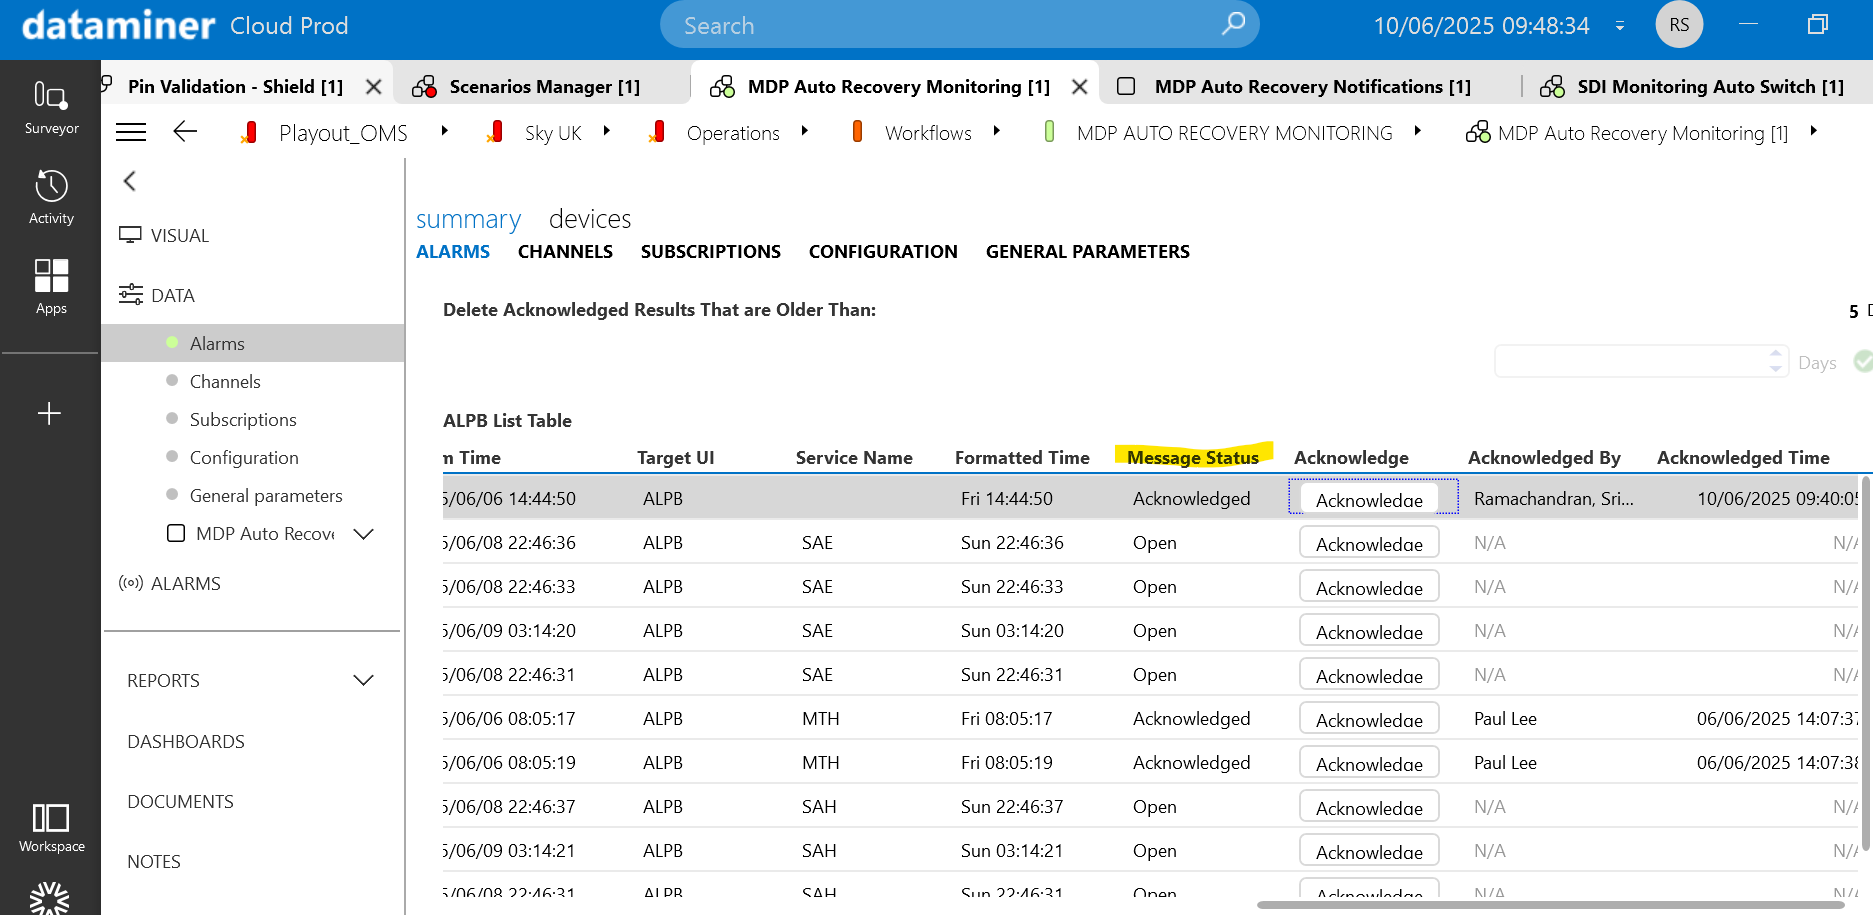
Task: Click the Sky UK breadcrumb alarm icon
Action: point(495,132)
